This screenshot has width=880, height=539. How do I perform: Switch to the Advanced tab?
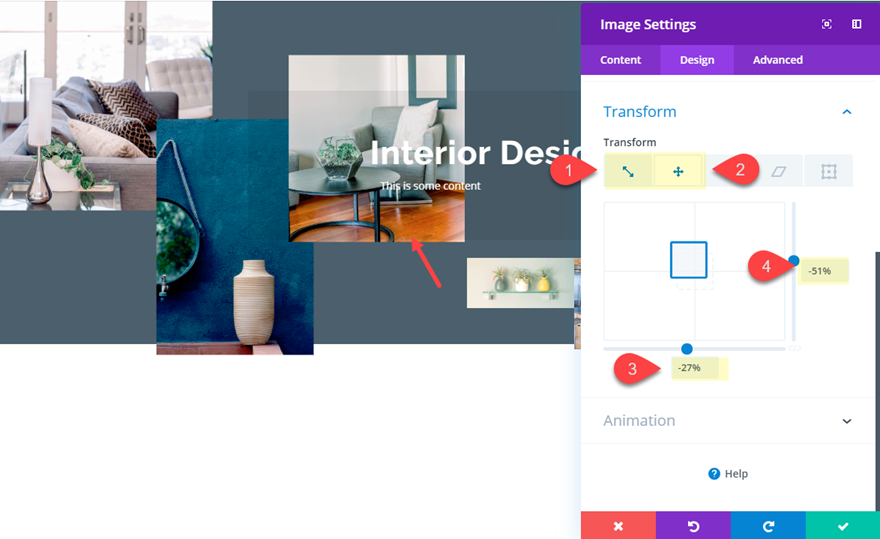point(777,60)
